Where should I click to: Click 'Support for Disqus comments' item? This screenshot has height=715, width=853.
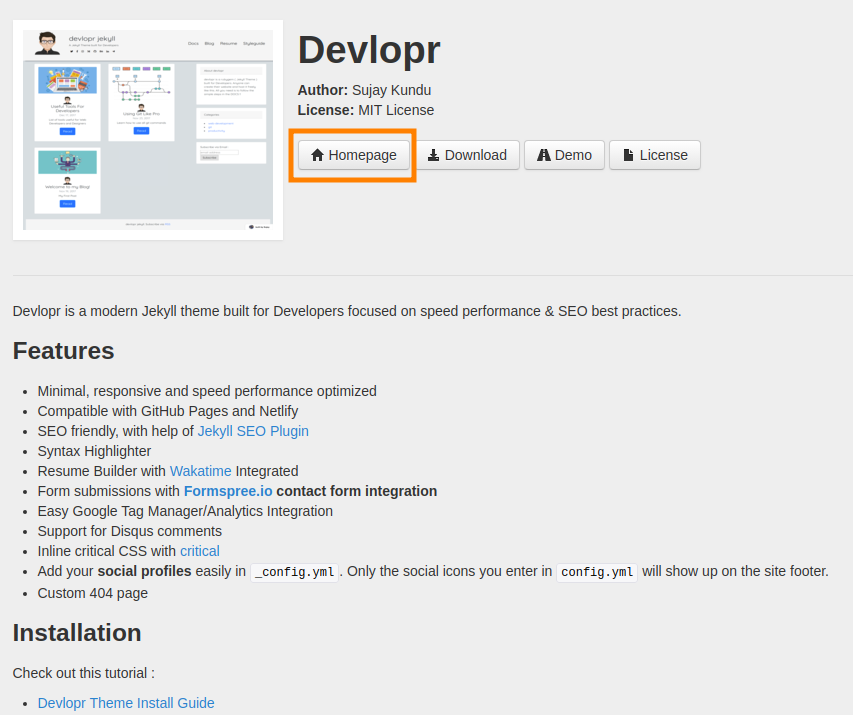pyautogui.click(x=129, y=531)
